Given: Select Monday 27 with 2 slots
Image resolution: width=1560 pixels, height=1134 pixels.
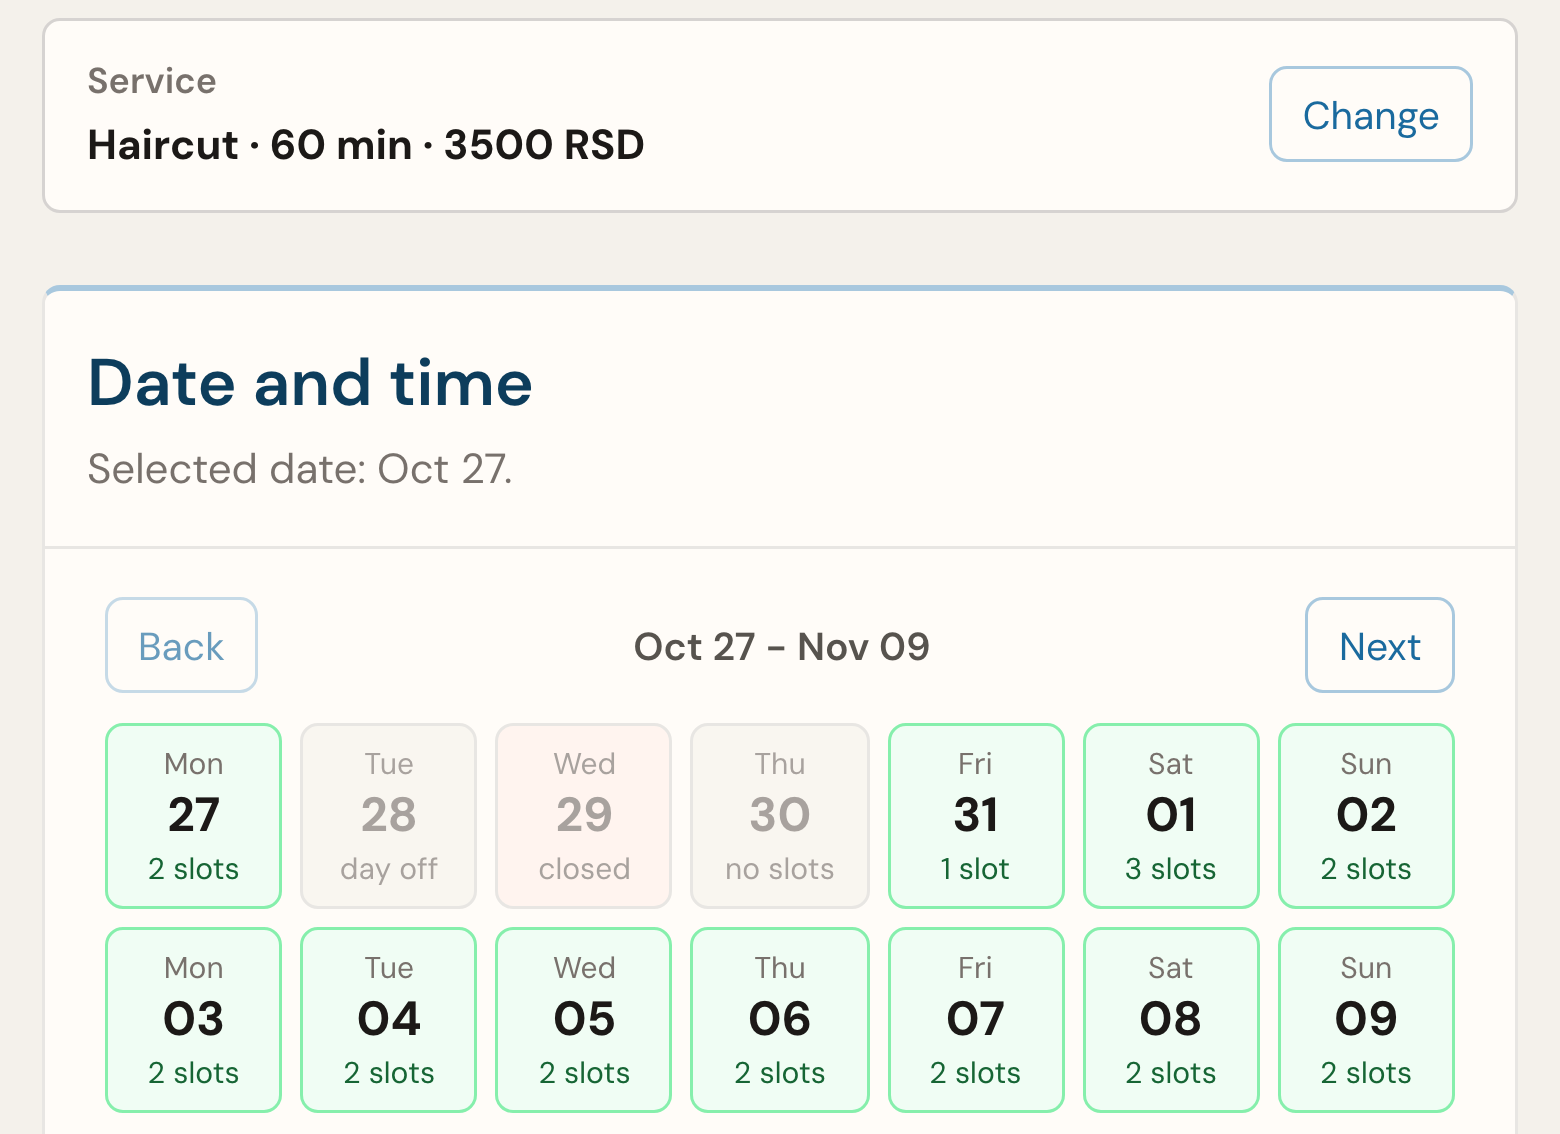Looking at the screenshot, I should [193, 816].
